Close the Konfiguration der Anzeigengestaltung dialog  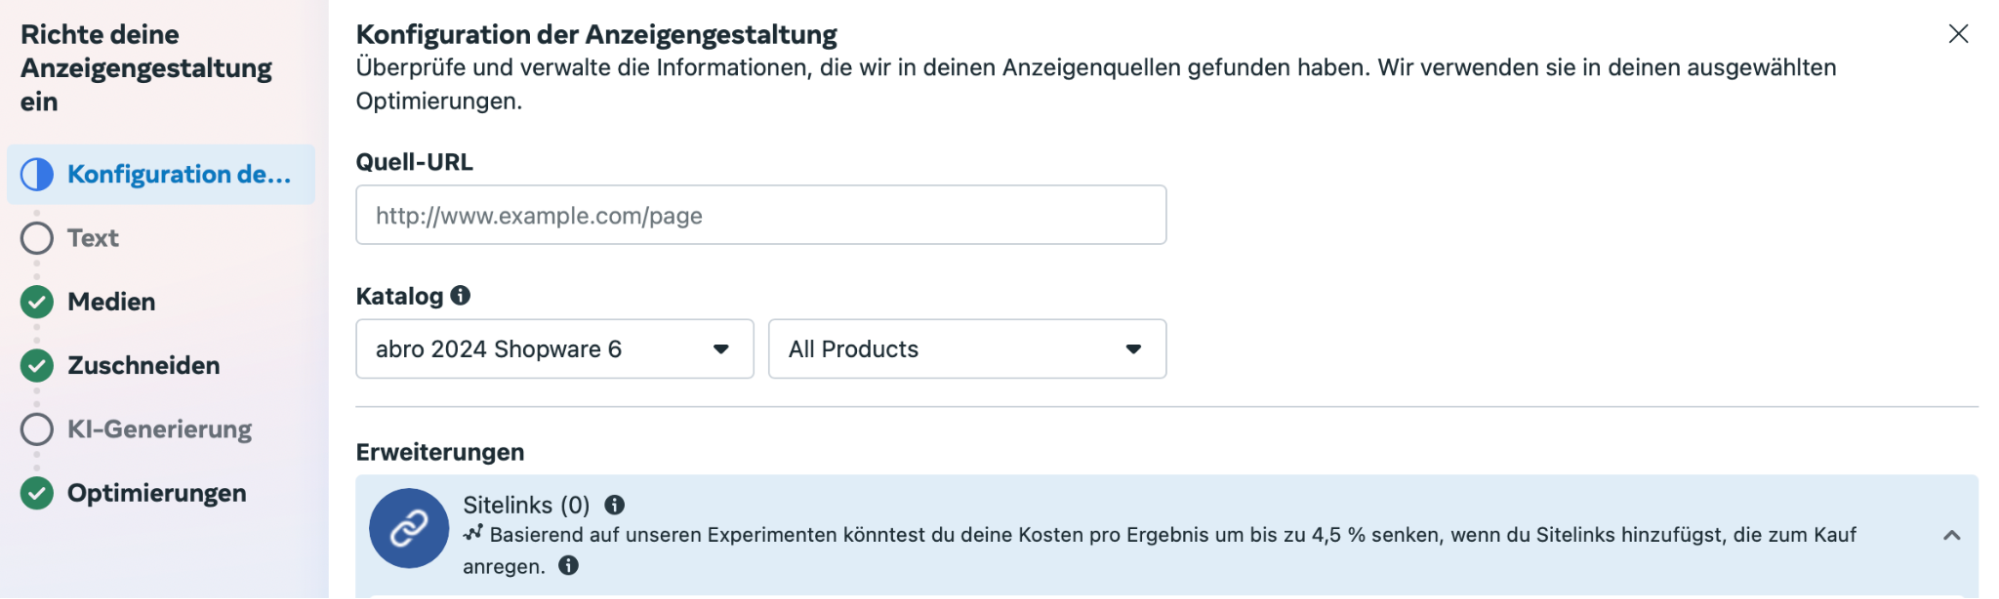coord(1958,34)
